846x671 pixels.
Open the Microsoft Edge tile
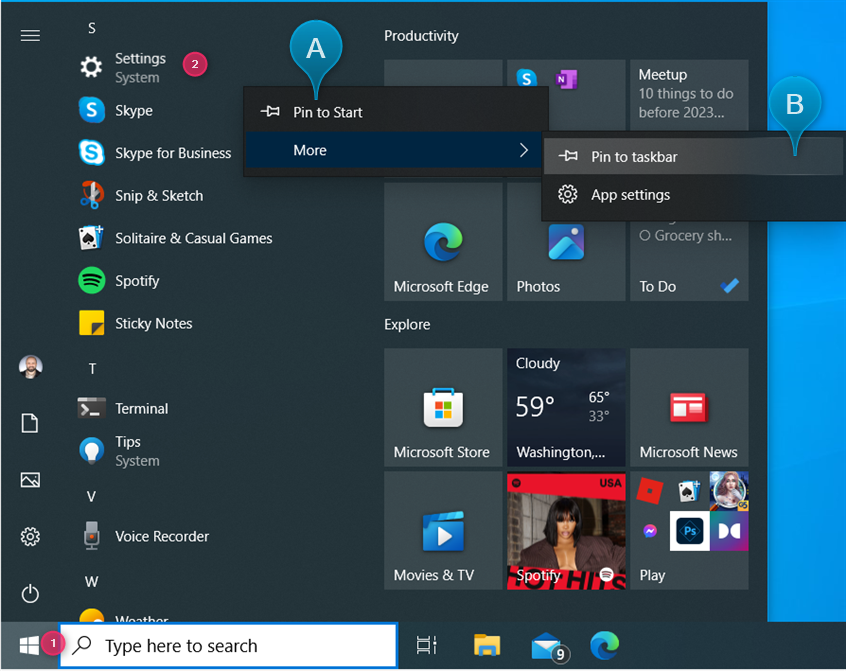tap(443, 242)
